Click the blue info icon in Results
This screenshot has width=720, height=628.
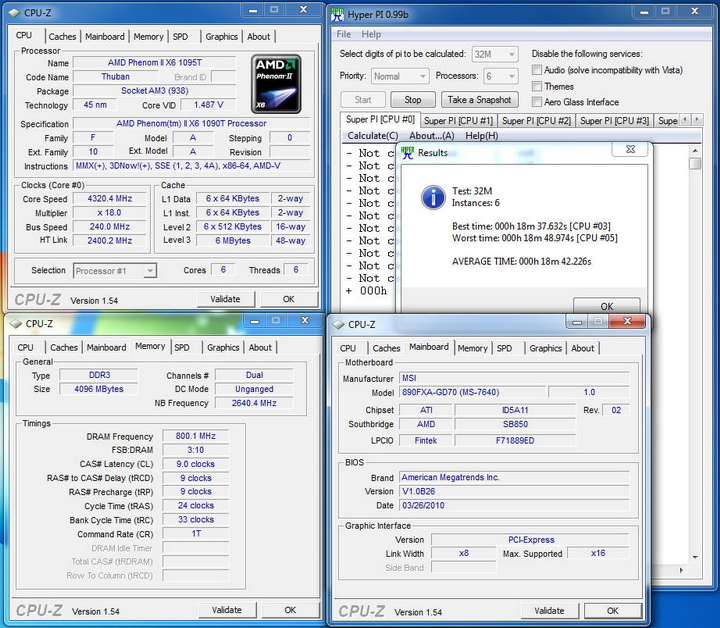point(432,196)
